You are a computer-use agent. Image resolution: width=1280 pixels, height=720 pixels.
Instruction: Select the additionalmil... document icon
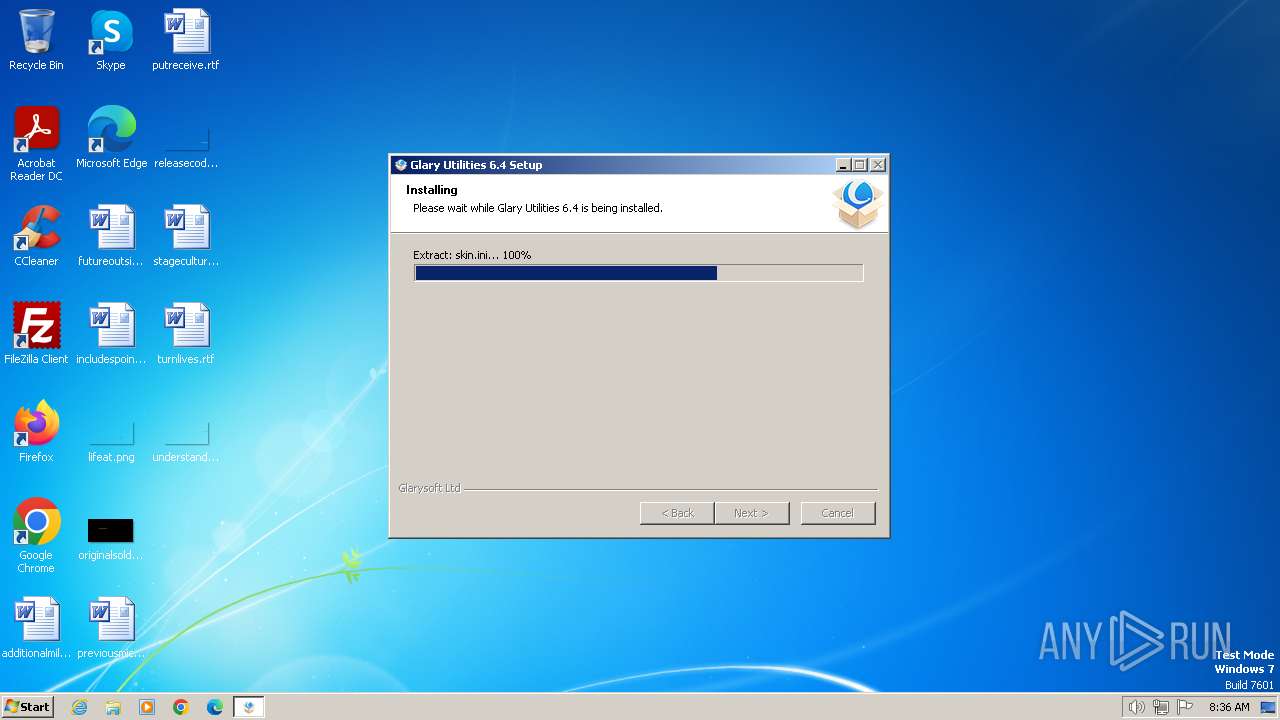point(36,628)
